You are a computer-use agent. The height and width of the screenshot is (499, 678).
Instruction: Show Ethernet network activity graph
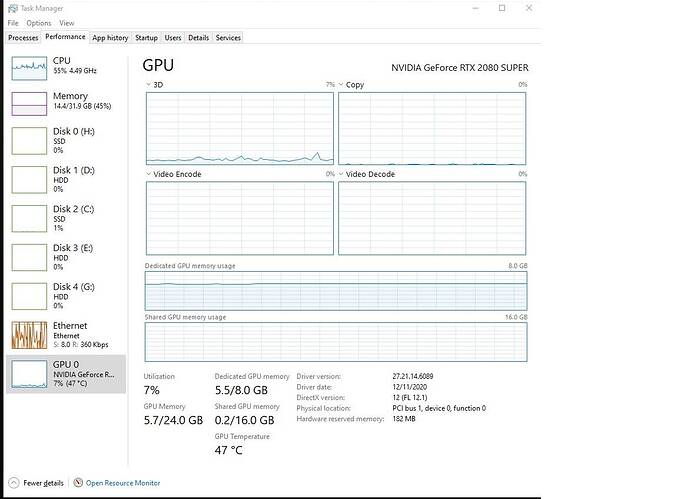(x=29, y=335)
